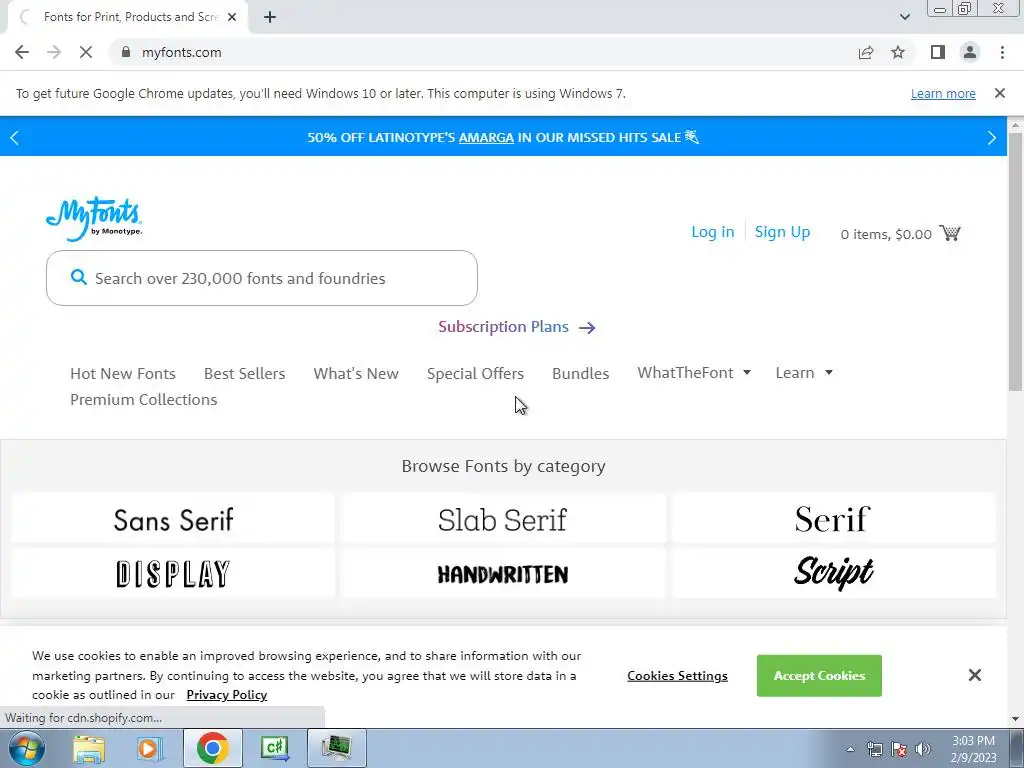Click Accept Cookies button
Screen dimensions: 1024x768
coord(819,676)
